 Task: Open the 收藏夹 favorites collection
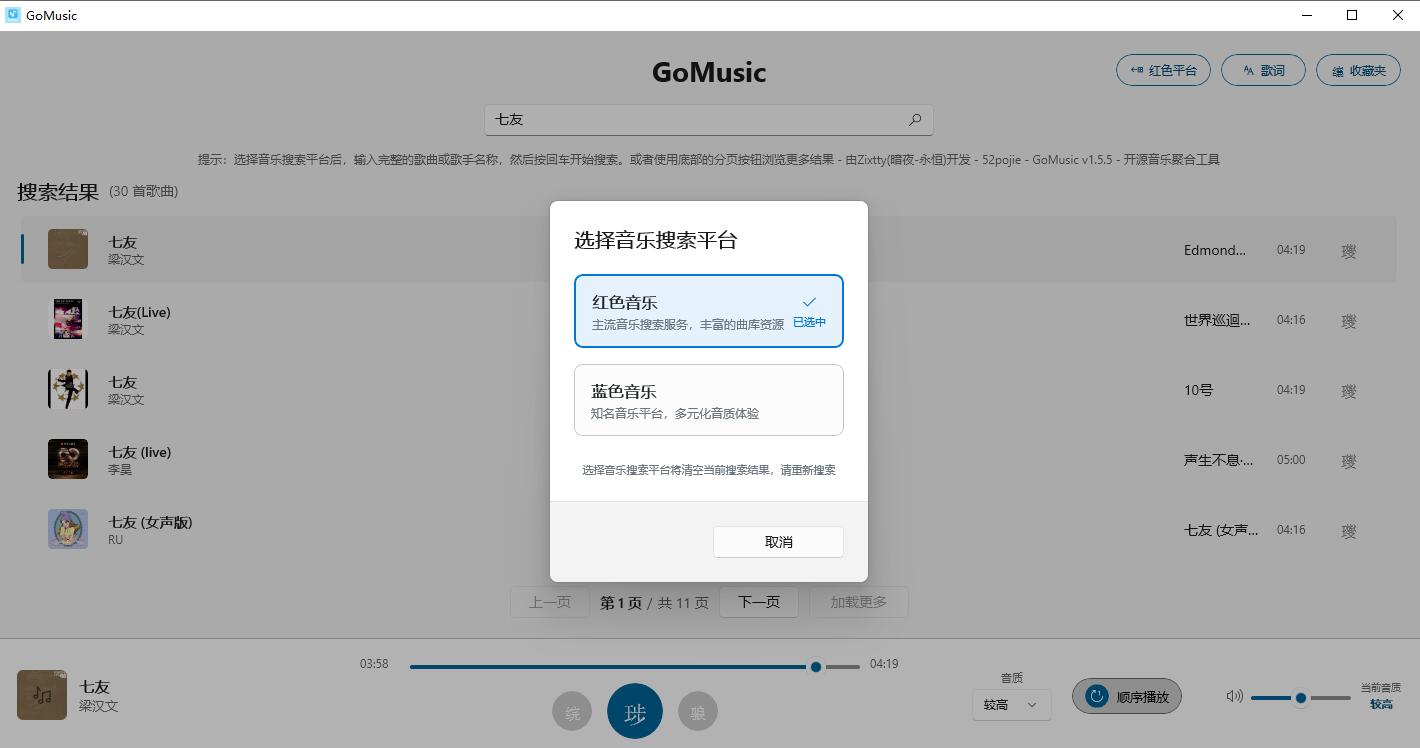(1358, 70)
